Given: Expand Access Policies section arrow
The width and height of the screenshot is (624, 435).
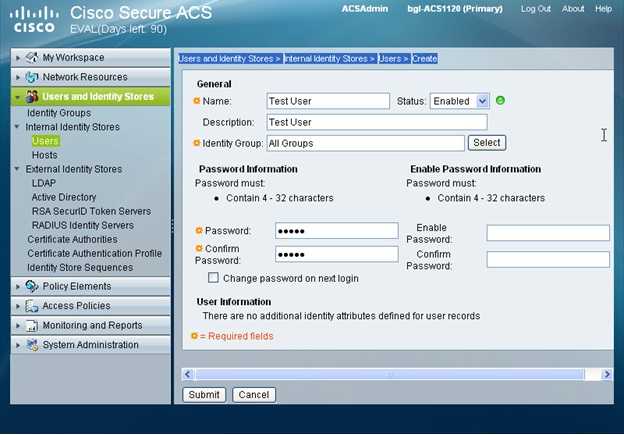Looking at the screenshot, I should 18,306.
